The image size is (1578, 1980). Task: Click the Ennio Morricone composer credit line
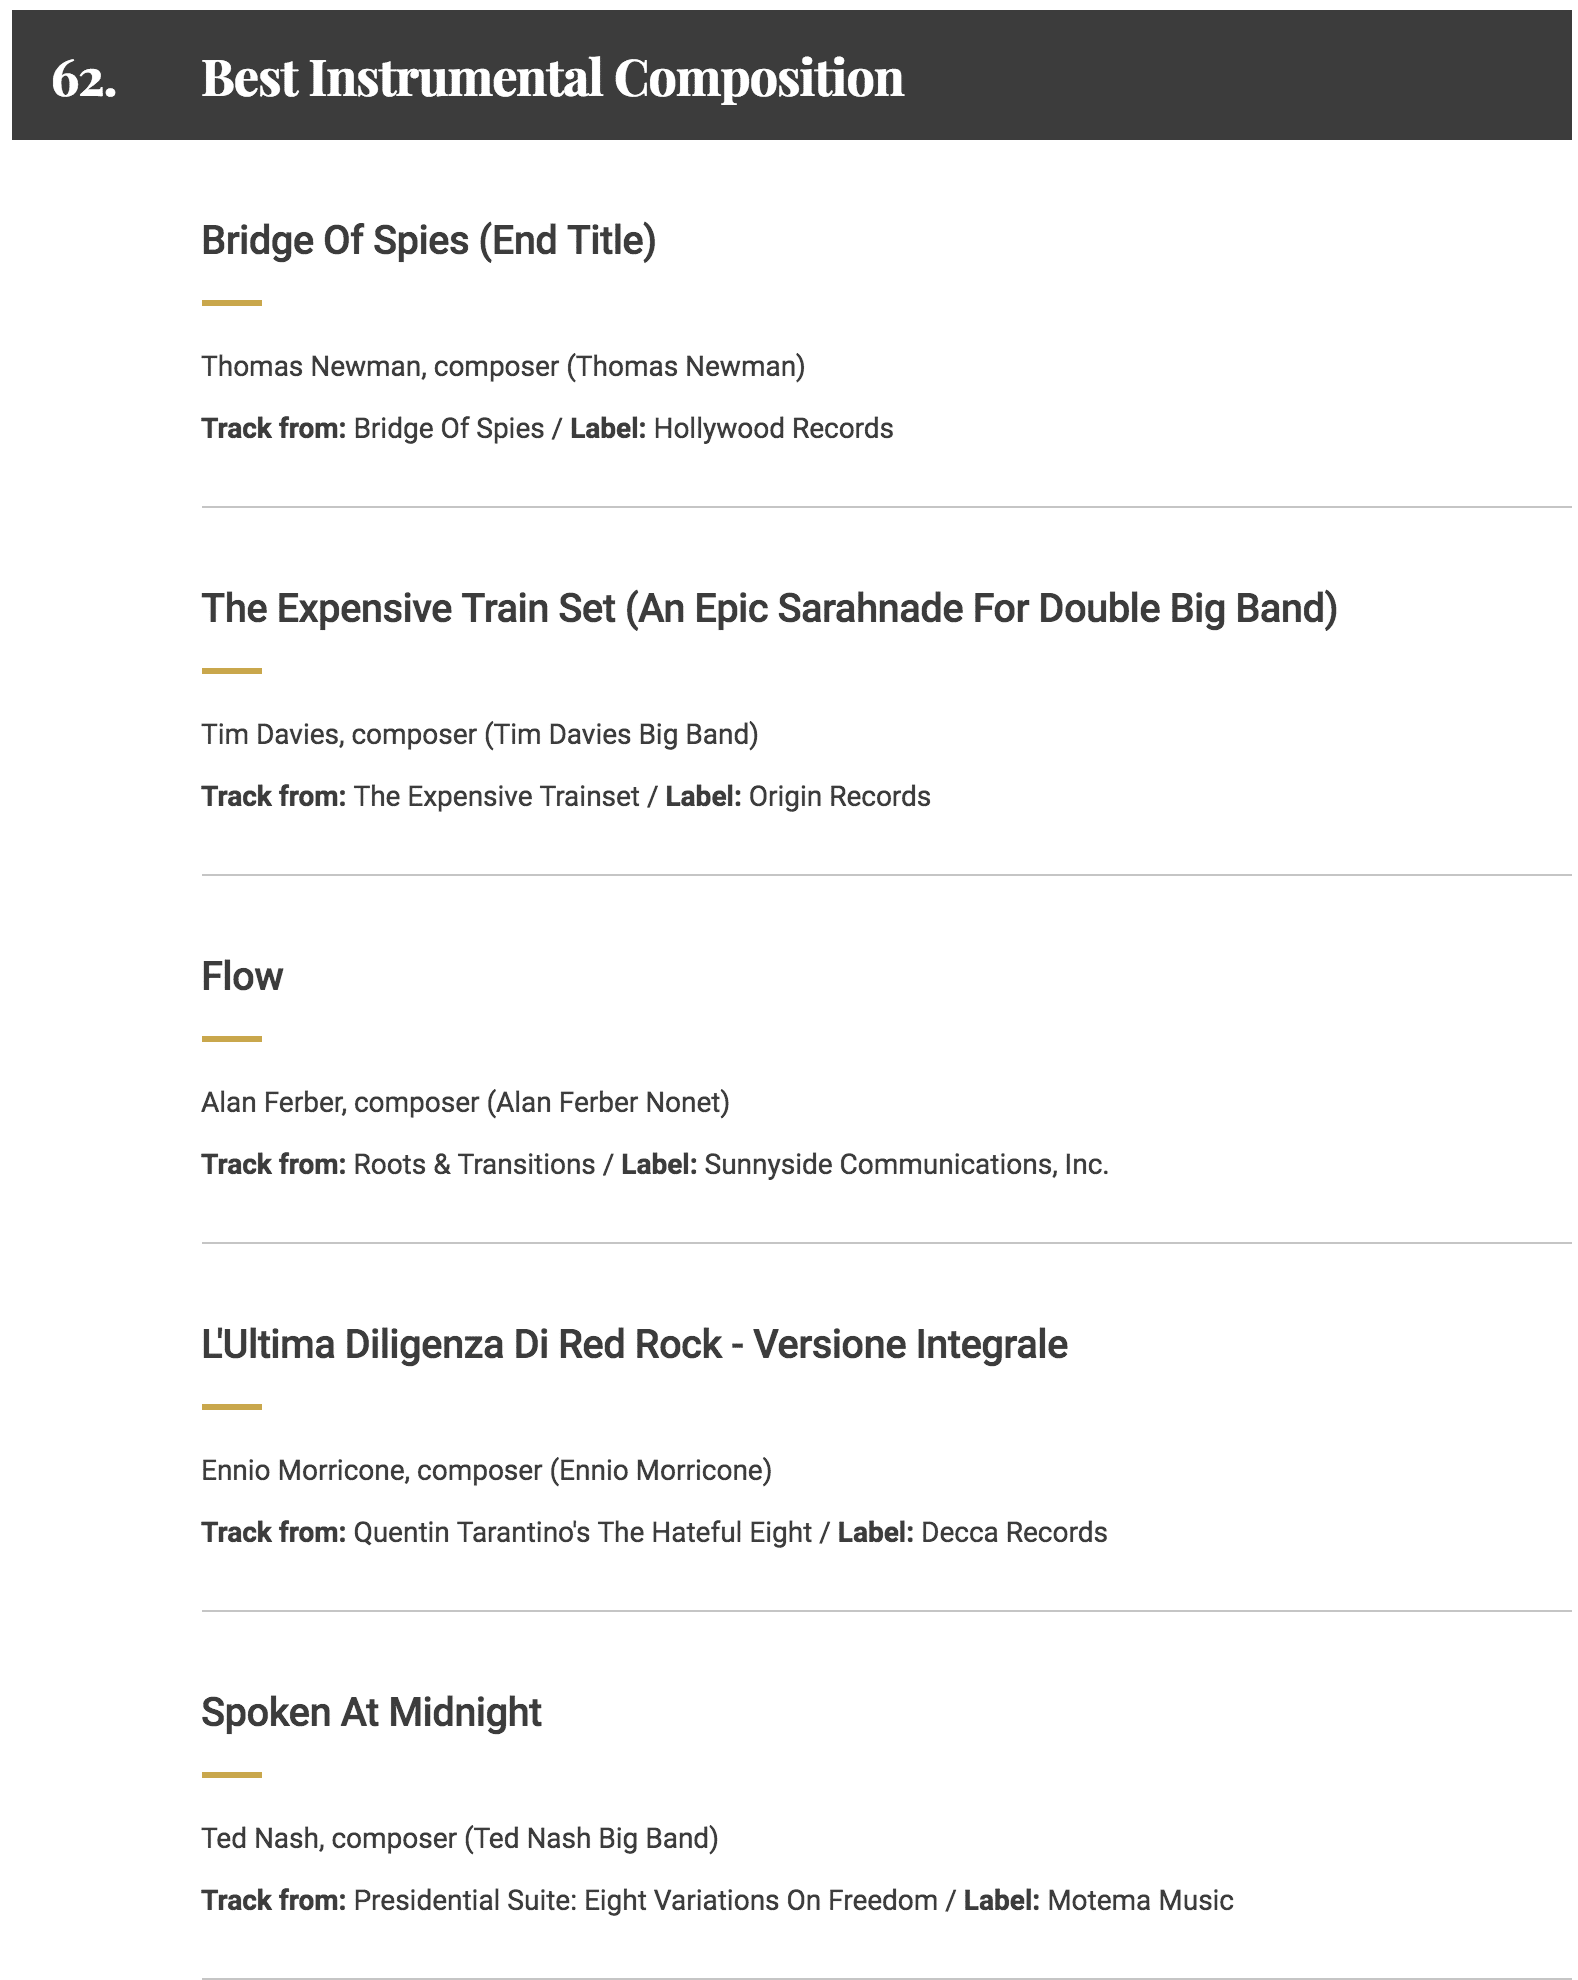(x=486, y=1471)
